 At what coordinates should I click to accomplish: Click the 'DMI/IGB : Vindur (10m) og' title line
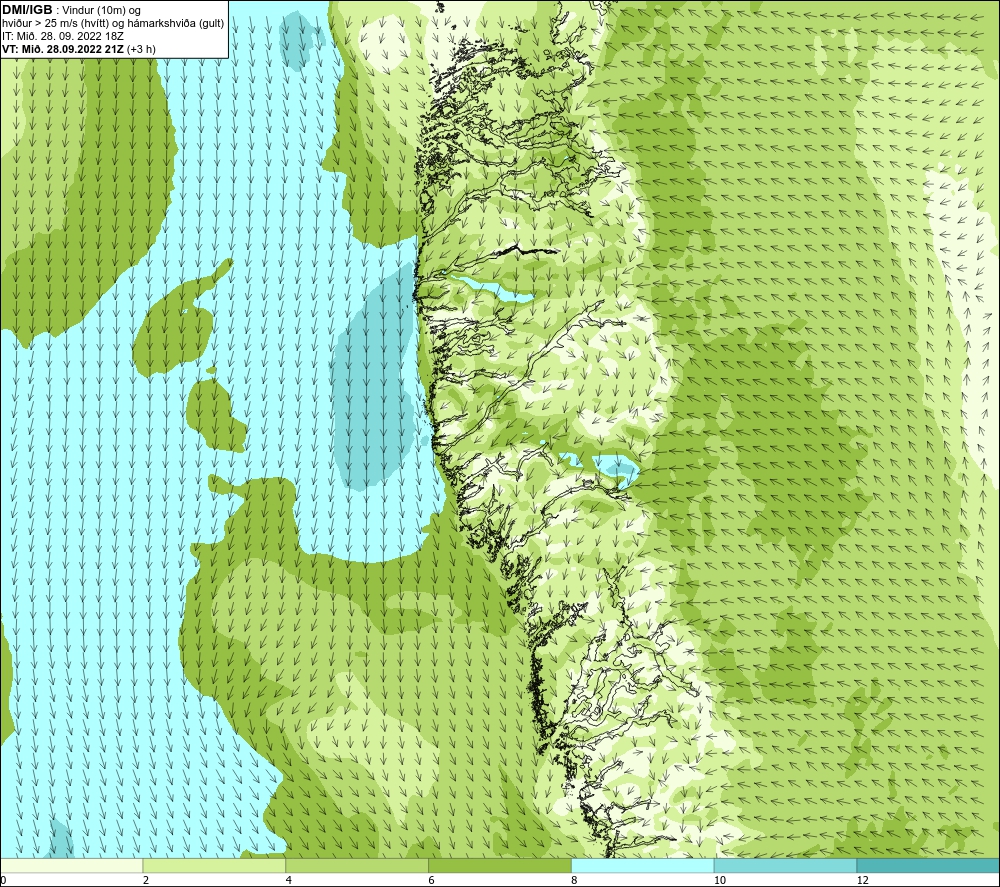[x=72, y=11]
